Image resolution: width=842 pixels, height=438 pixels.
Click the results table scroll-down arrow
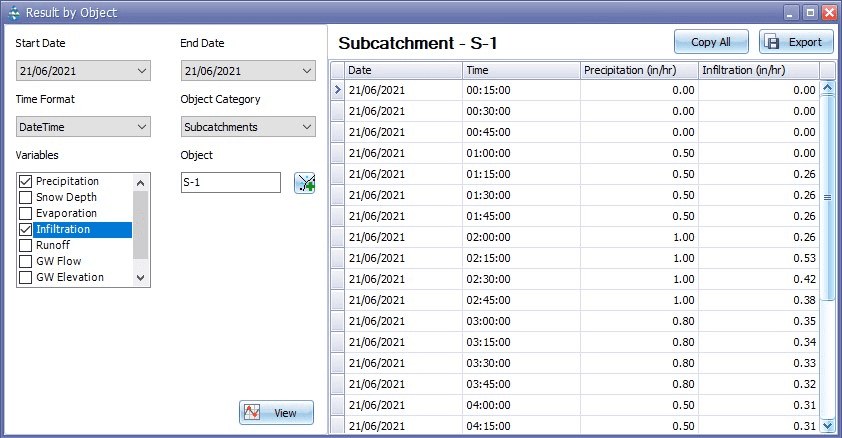[827, 426]
